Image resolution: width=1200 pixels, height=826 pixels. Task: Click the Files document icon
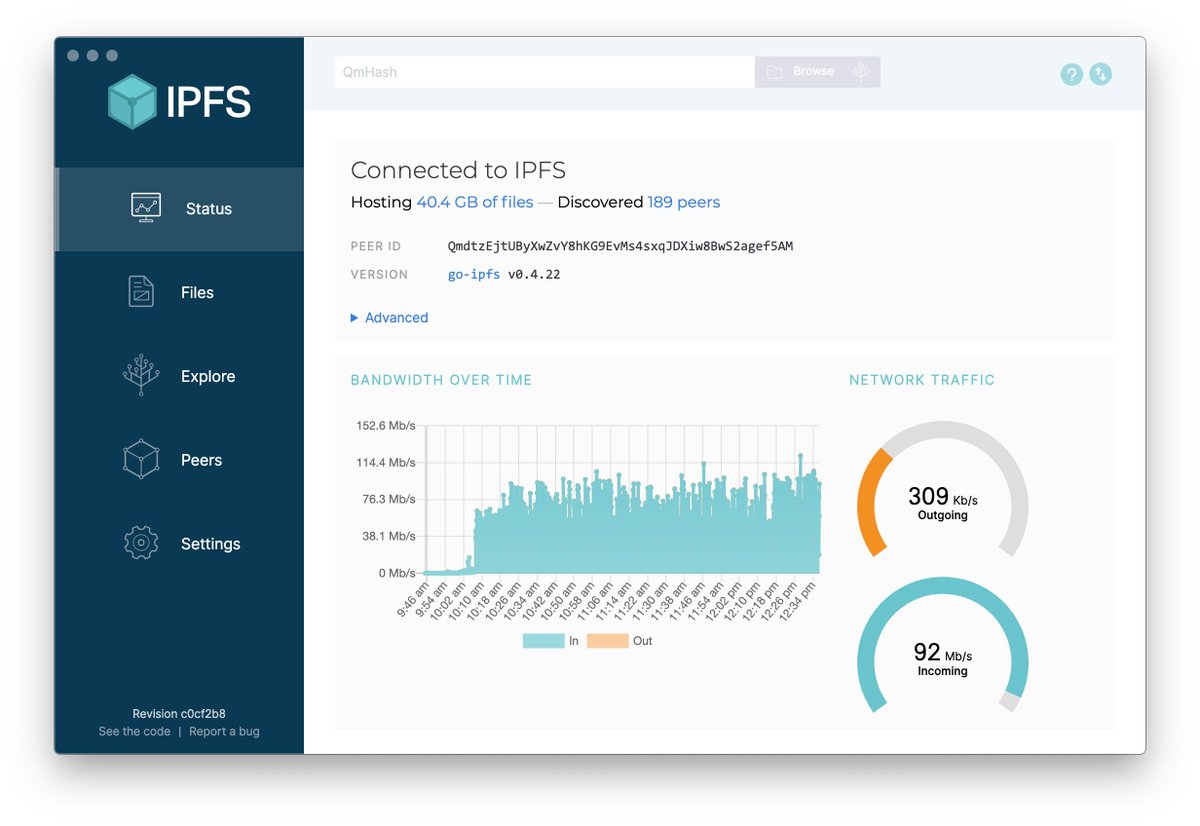point(142,292)
